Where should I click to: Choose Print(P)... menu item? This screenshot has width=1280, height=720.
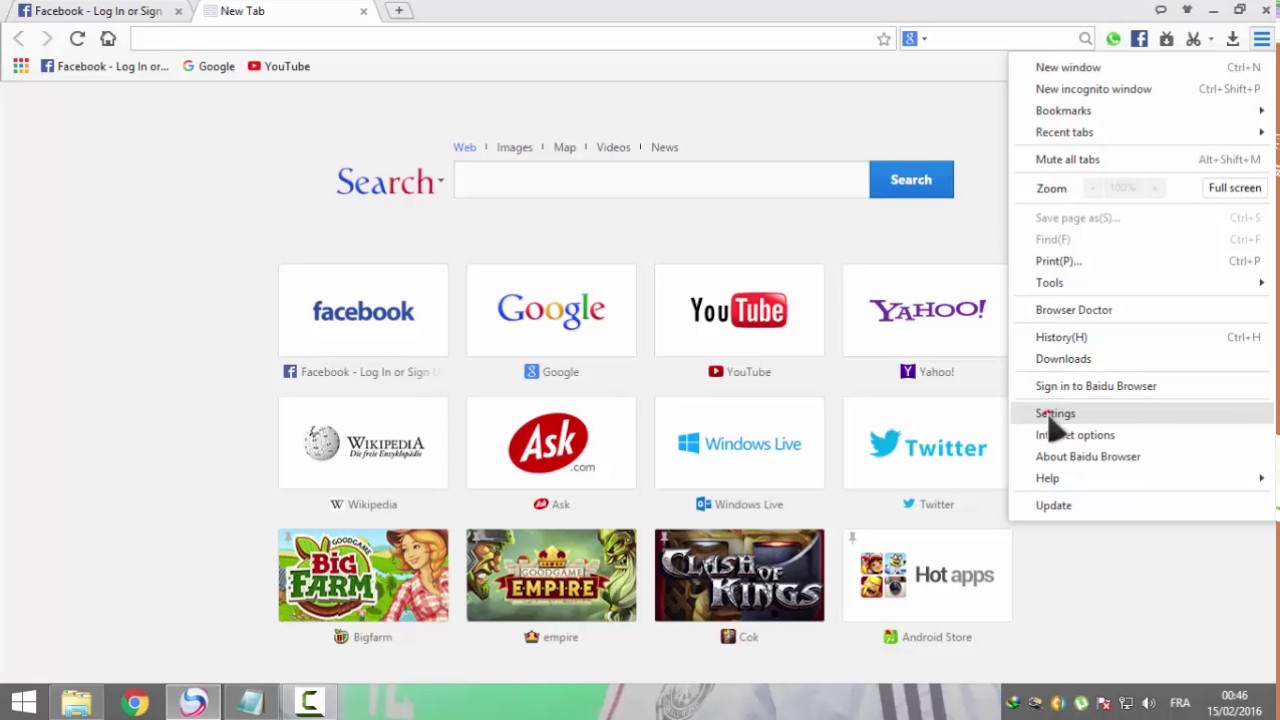point(1142,261)
